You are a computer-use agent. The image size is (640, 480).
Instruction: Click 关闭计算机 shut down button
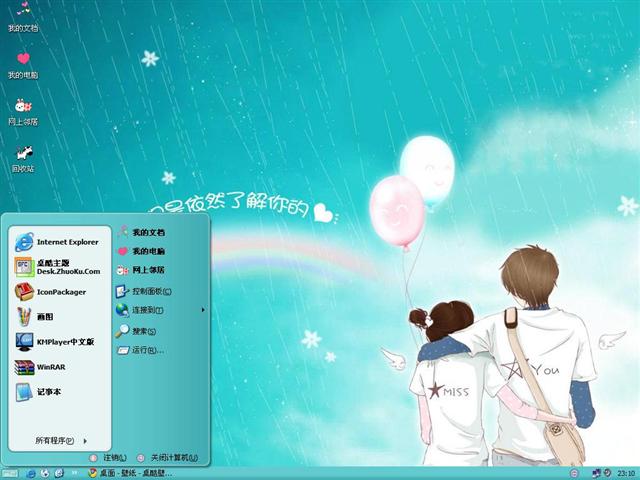point(168,458)
